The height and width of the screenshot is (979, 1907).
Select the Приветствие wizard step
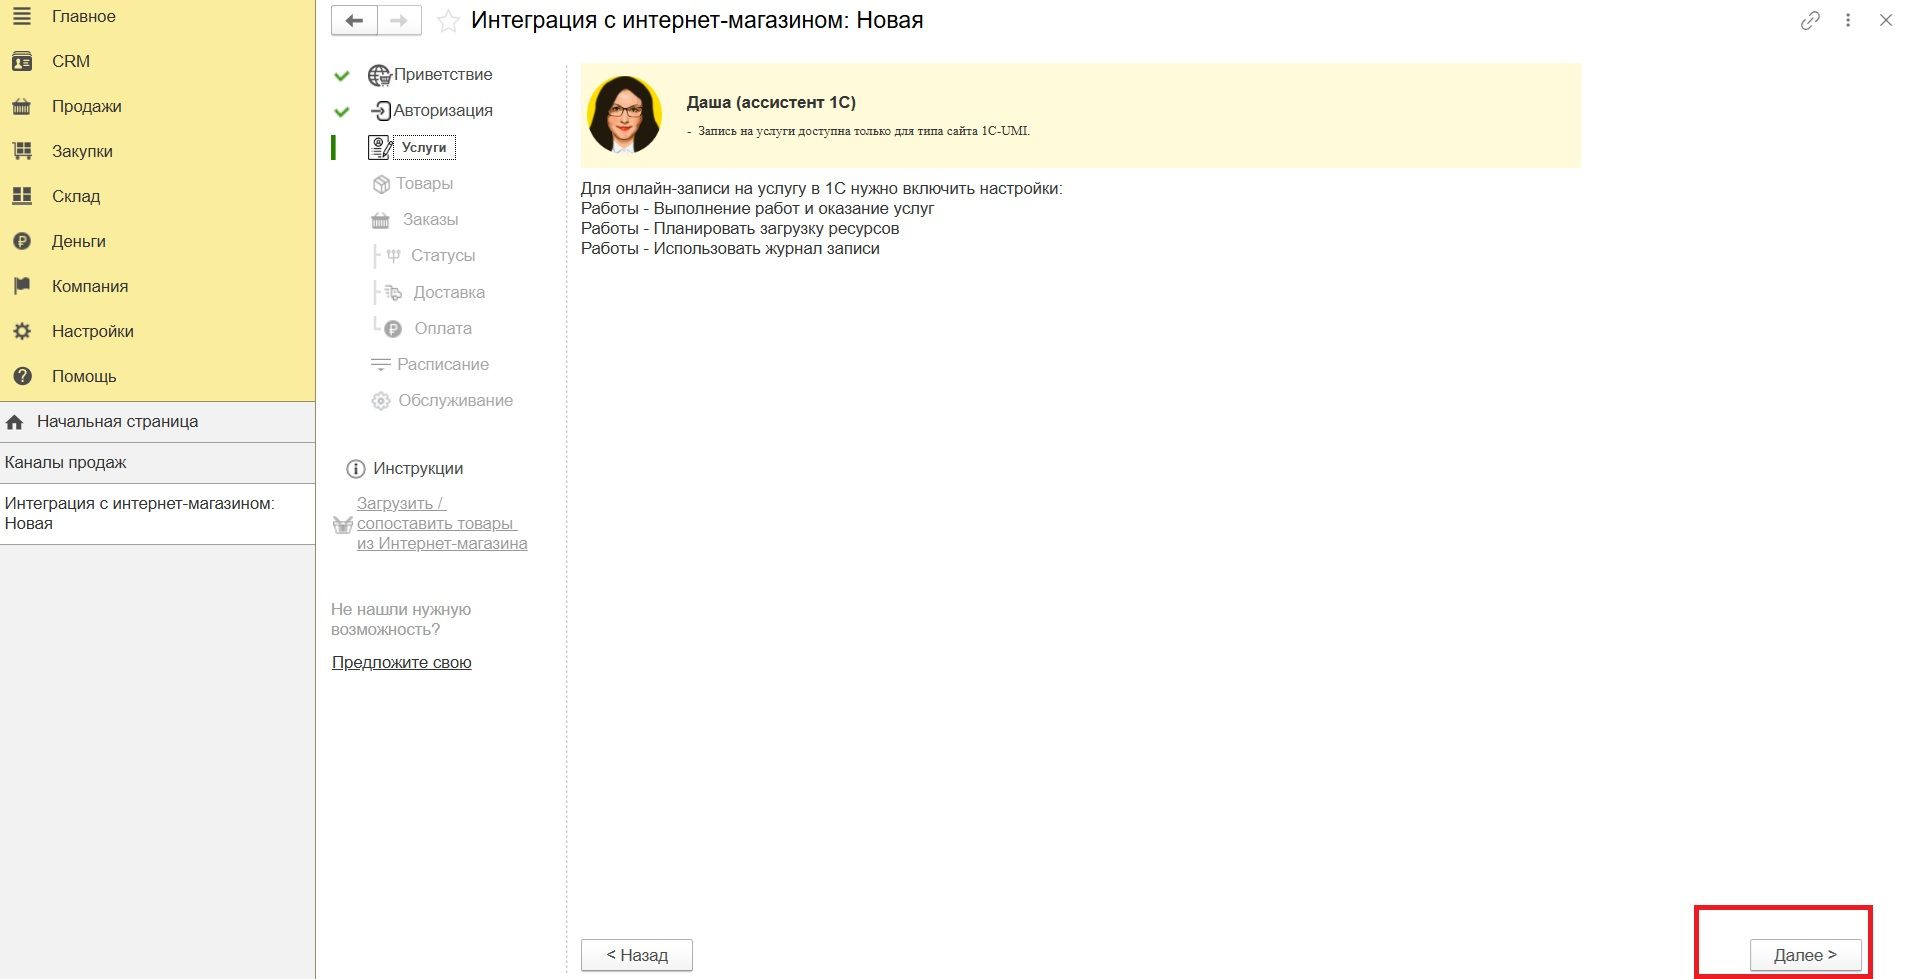(x=443, y=74)
